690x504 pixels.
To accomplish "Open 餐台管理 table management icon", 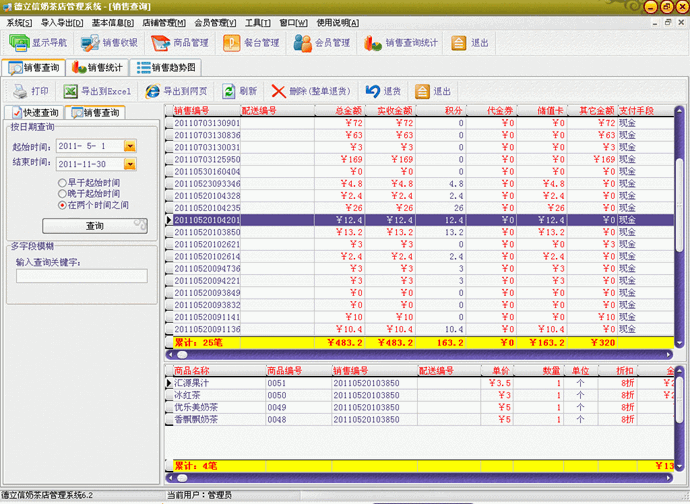I will [x=231, y=43].
